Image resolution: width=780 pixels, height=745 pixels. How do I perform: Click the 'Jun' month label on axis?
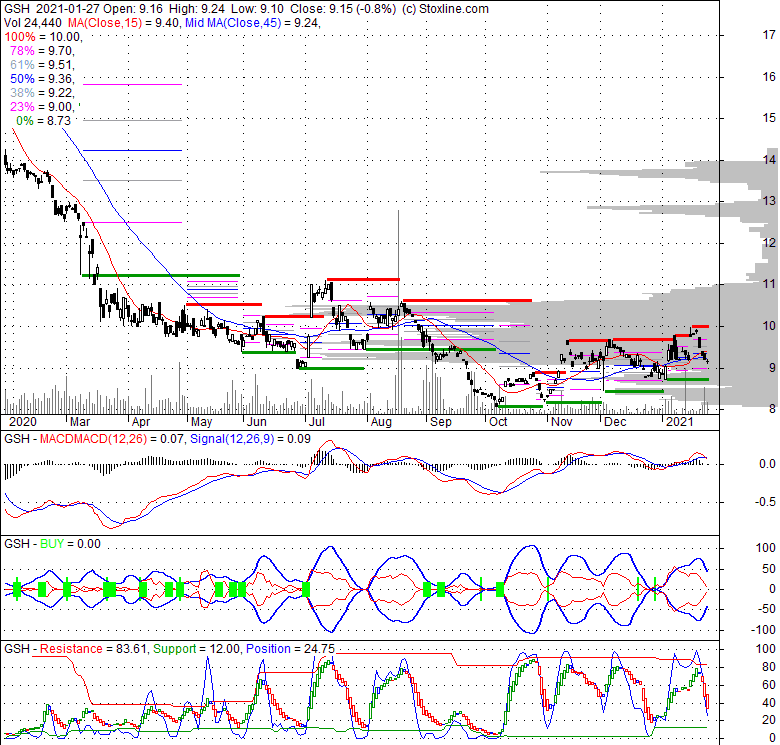257,422
